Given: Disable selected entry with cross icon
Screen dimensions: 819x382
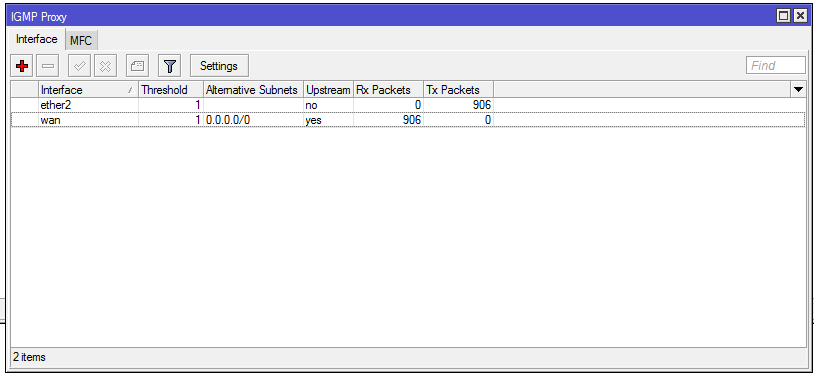Looking at the screenshot, I should point(106,66).
